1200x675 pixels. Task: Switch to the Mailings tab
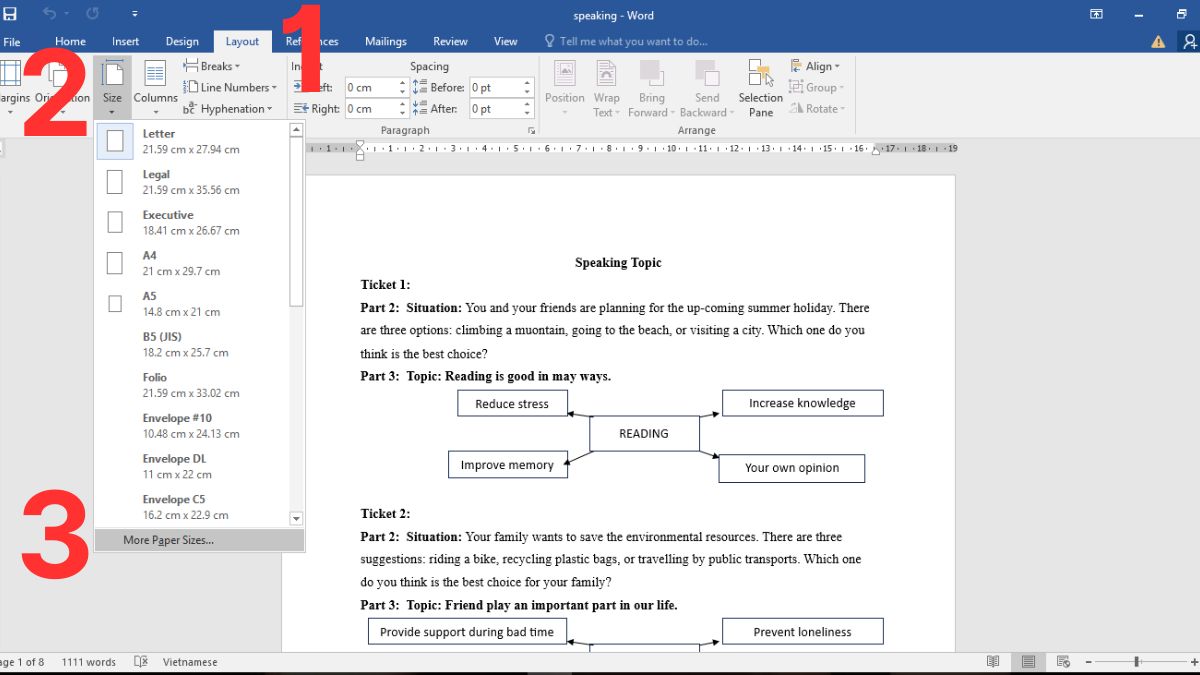coord(386,42)
